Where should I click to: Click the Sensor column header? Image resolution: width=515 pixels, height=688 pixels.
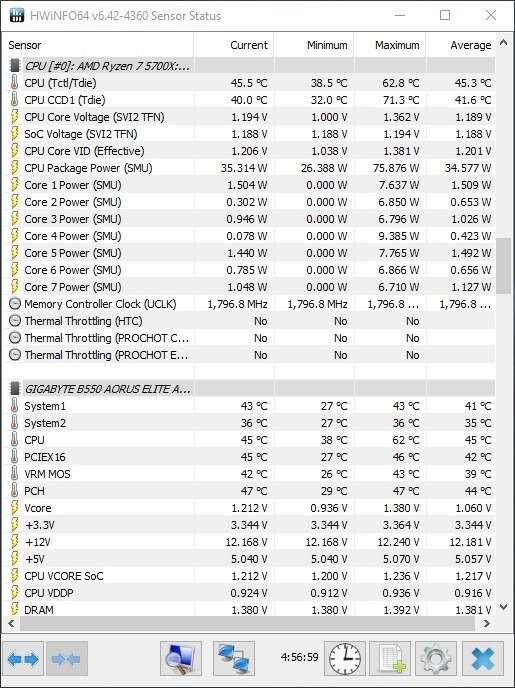tap(100, 45)
